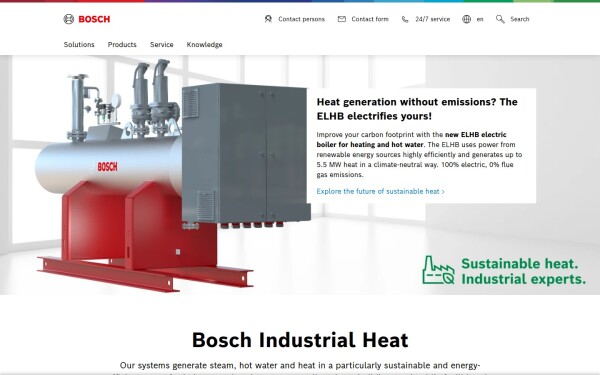This screenshot has height=375, width=600.
Task: Open the 24/7 service link
Action: (x=433, y=19)
